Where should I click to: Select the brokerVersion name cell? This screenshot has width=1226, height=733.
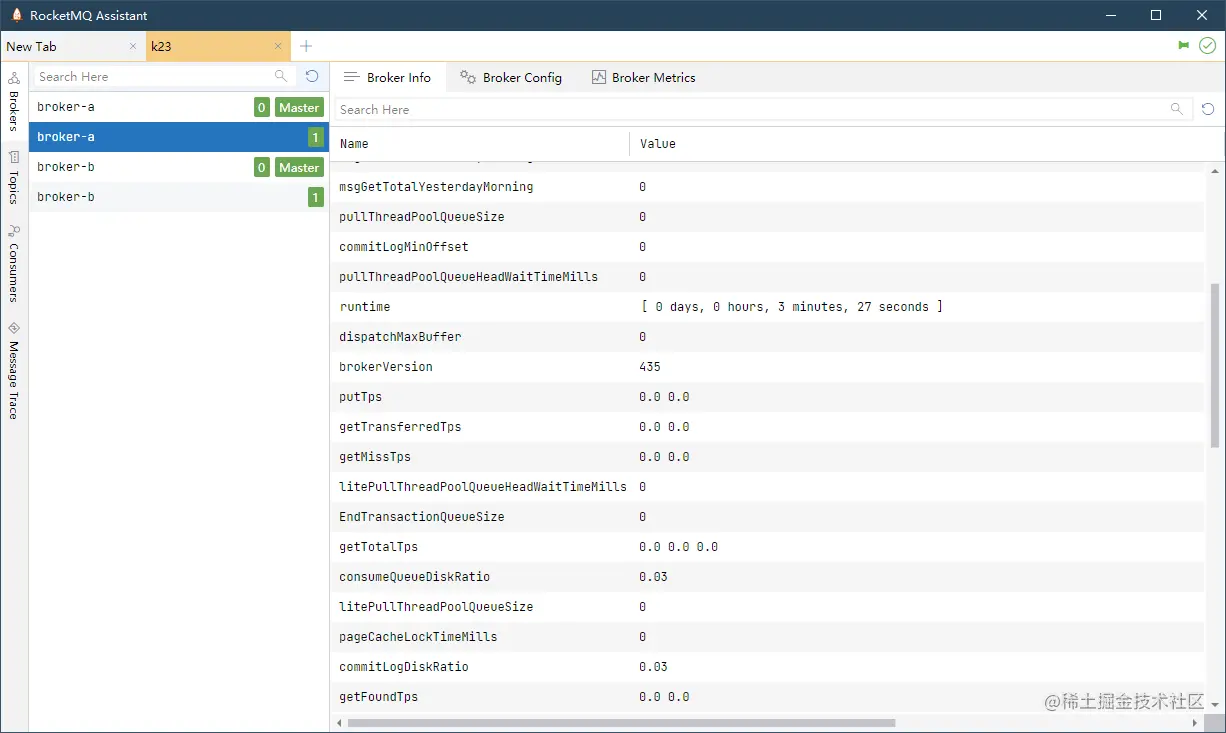click(386, 367)
